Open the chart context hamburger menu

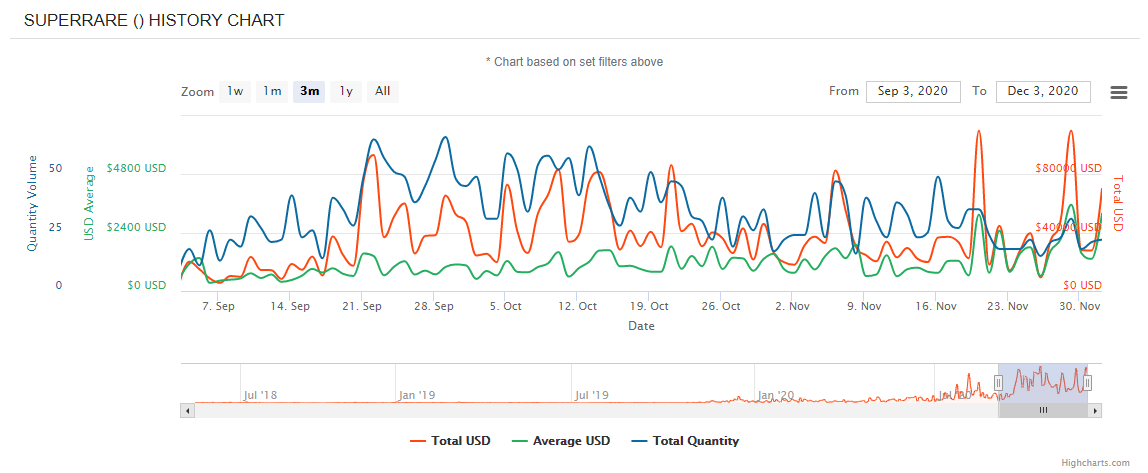tap(1118, 92)
